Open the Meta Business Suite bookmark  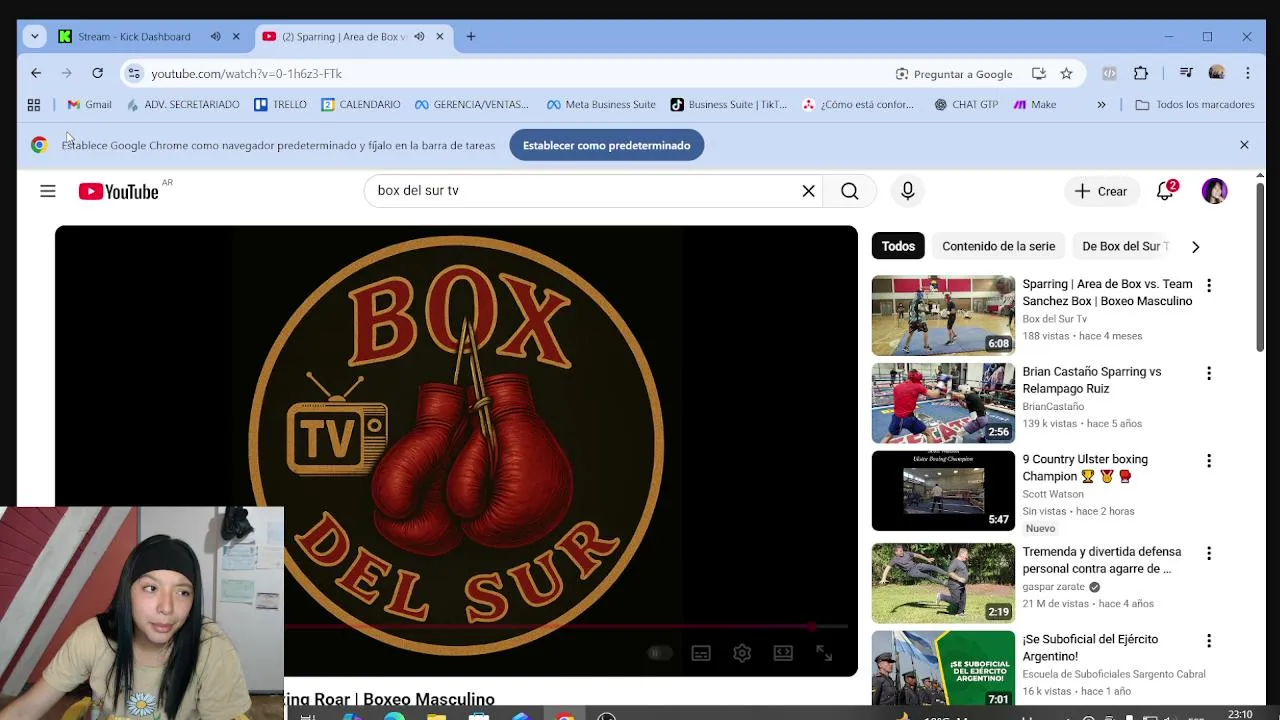tap(601, 104)
